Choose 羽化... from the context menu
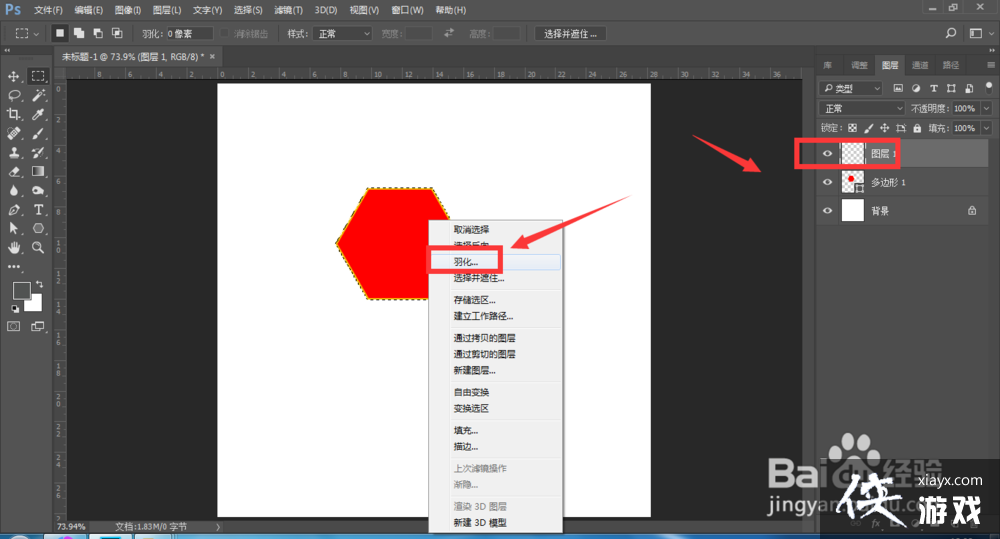 coord(466,261)
